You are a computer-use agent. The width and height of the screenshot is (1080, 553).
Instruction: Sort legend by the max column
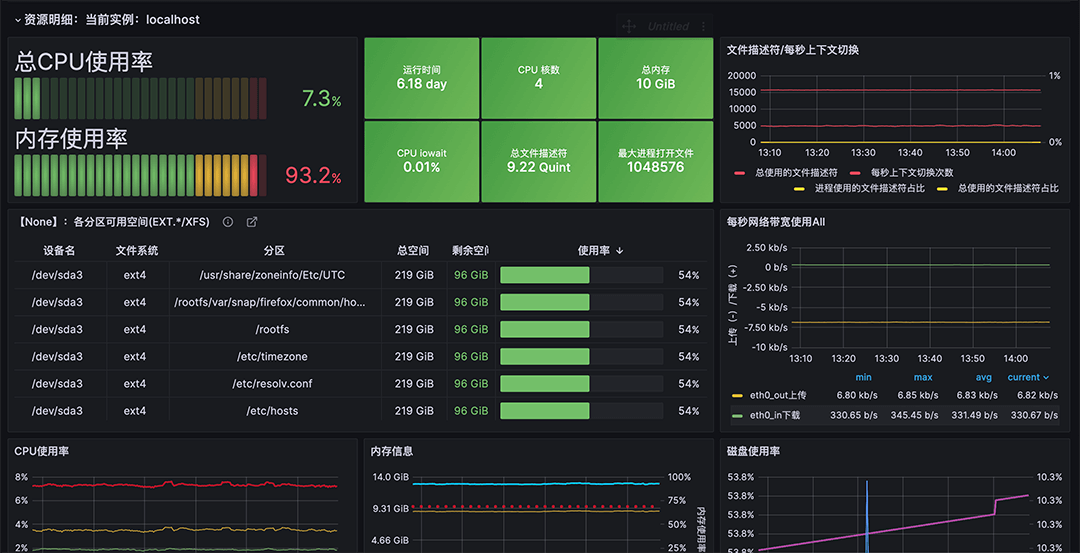923,377
